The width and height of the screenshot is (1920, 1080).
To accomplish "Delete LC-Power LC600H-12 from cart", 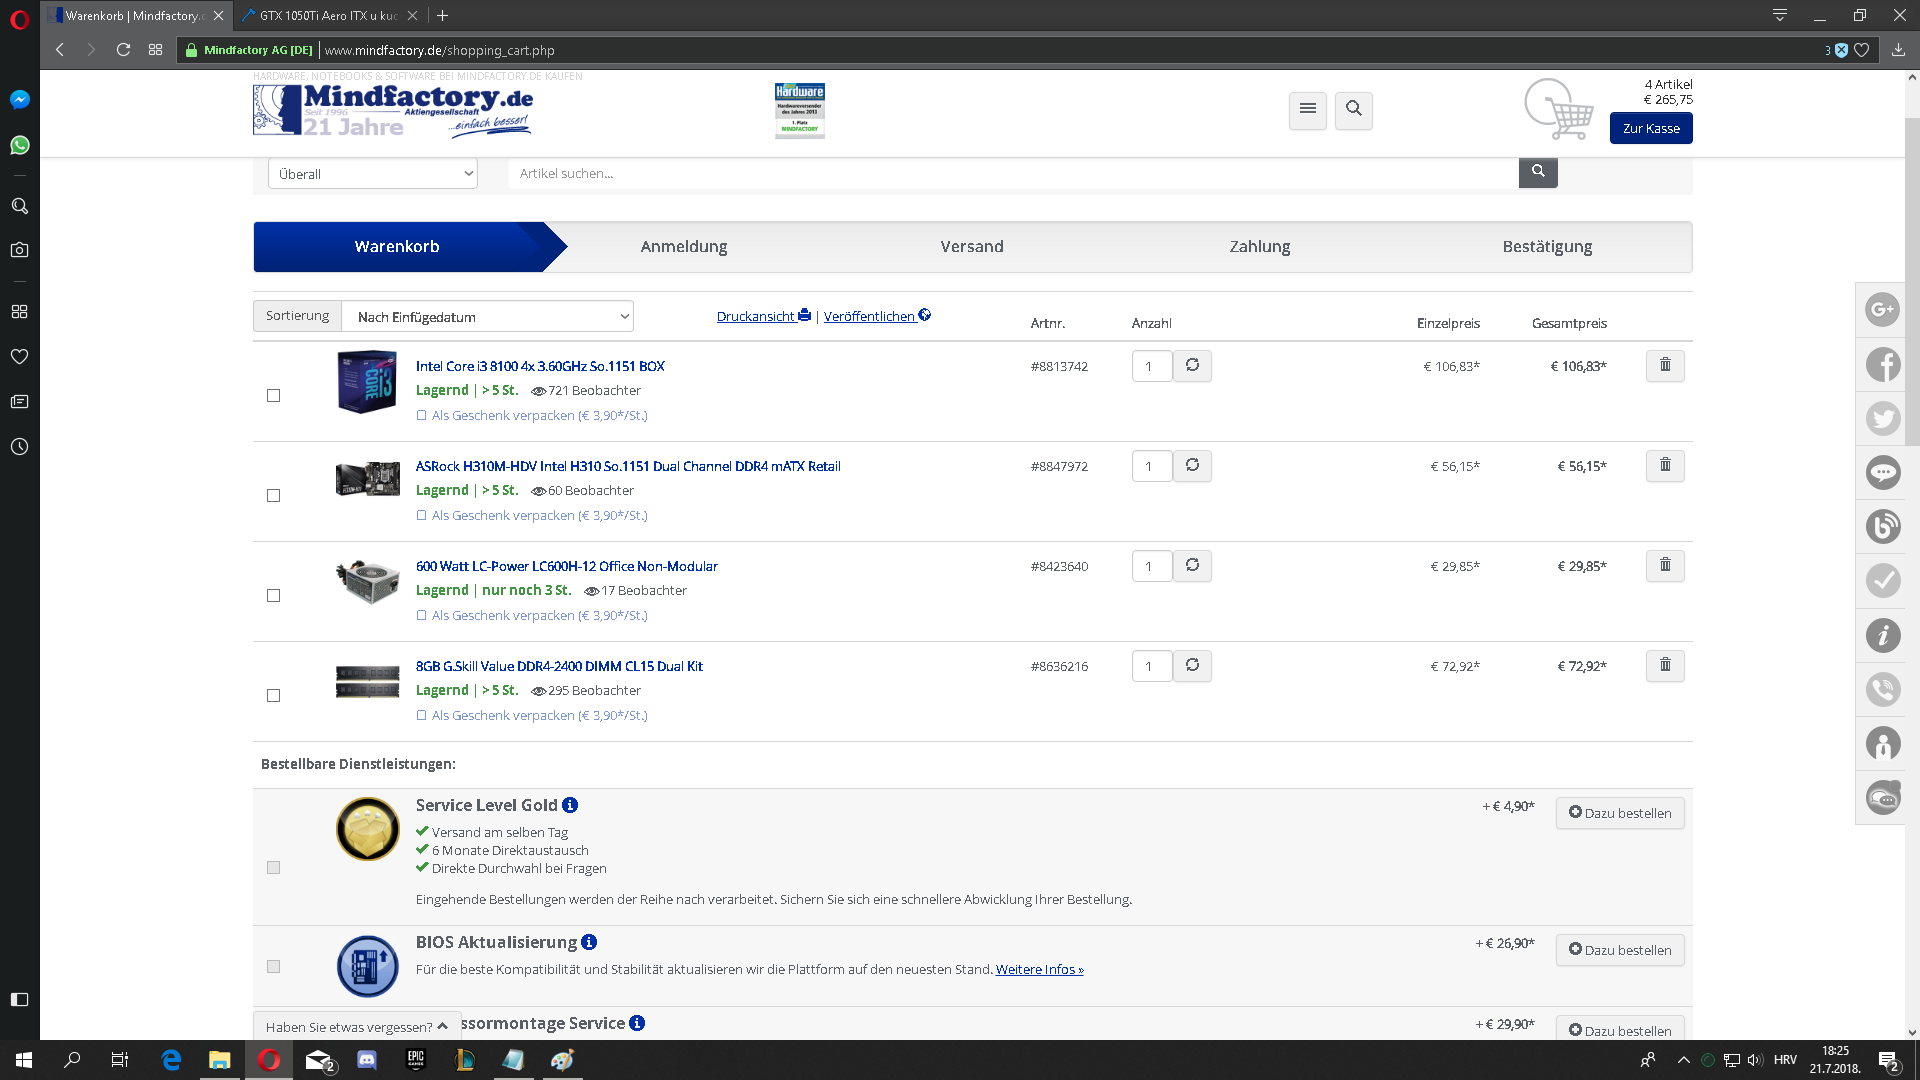I will pos(1665,566).
